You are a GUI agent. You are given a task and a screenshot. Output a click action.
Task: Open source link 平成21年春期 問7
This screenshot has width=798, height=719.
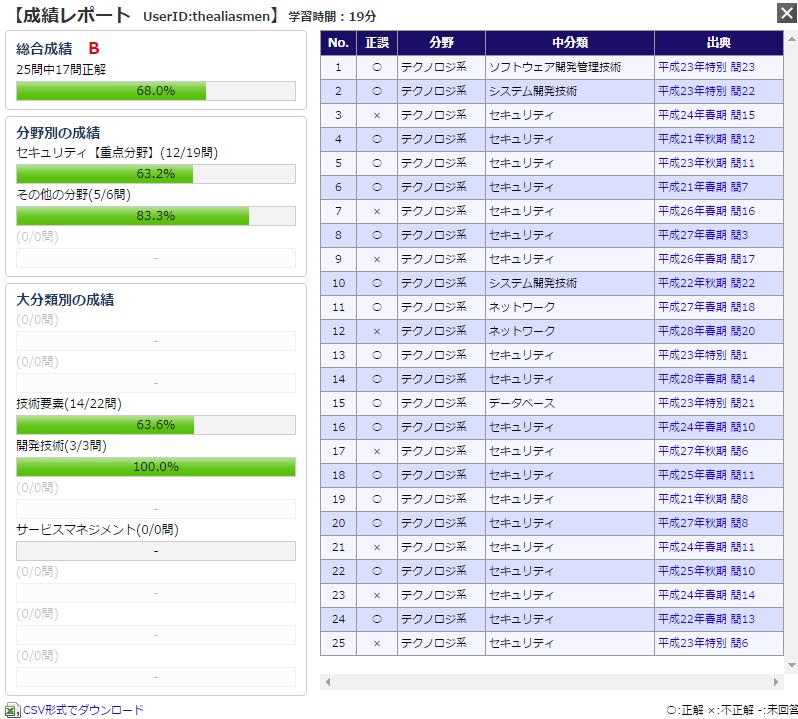[x=703, y=187]
